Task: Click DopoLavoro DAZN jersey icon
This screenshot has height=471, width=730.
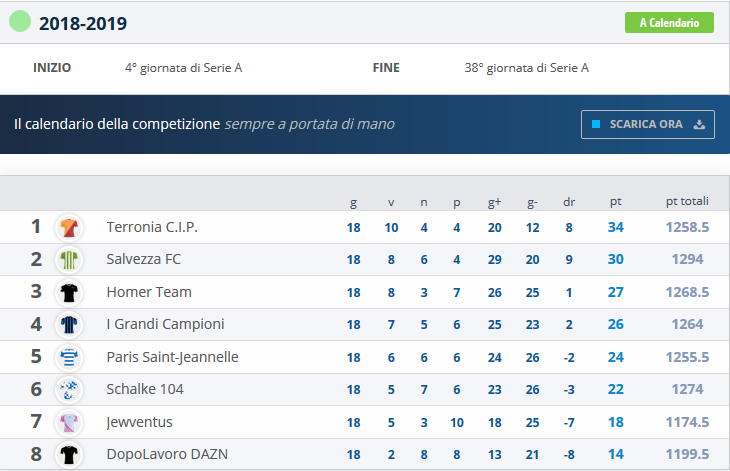Action: (x=69, y=455)
